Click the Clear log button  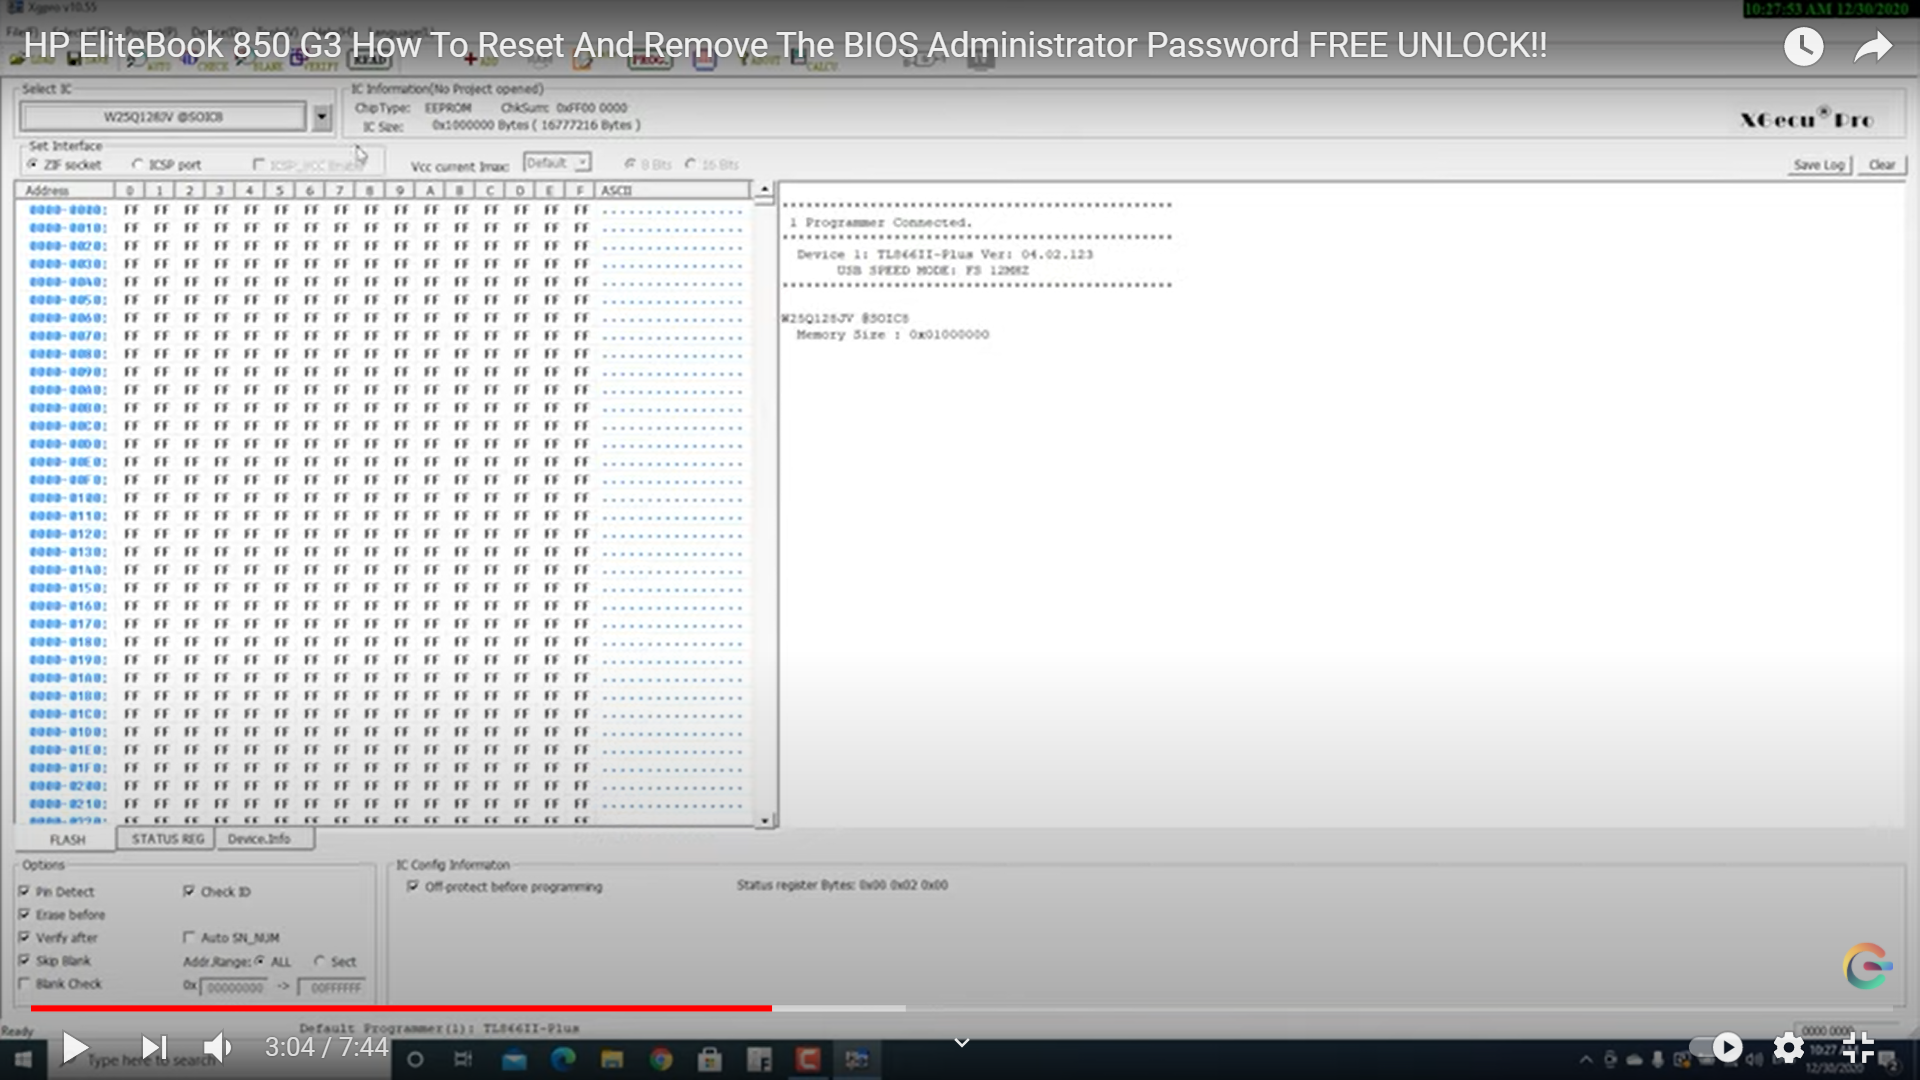click(x=1882, y=165)
